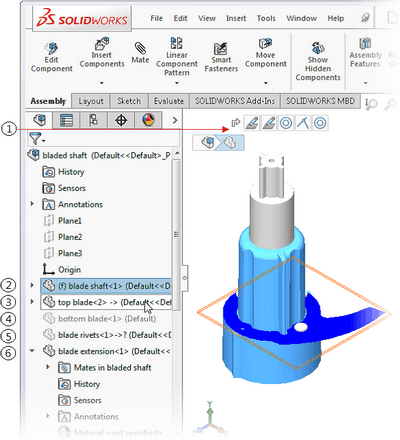Click the FeatureManager filter funnel icon

36,139
